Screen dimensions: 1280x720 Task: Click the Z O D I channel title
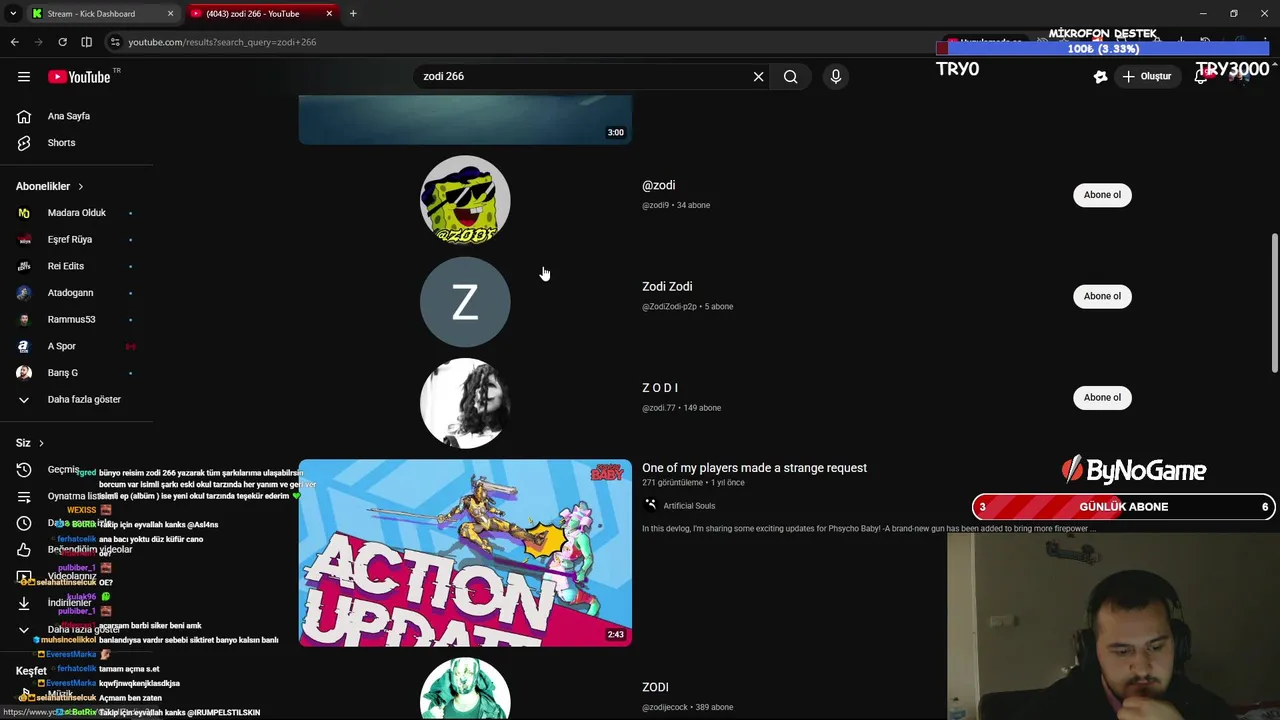[660, 388]
